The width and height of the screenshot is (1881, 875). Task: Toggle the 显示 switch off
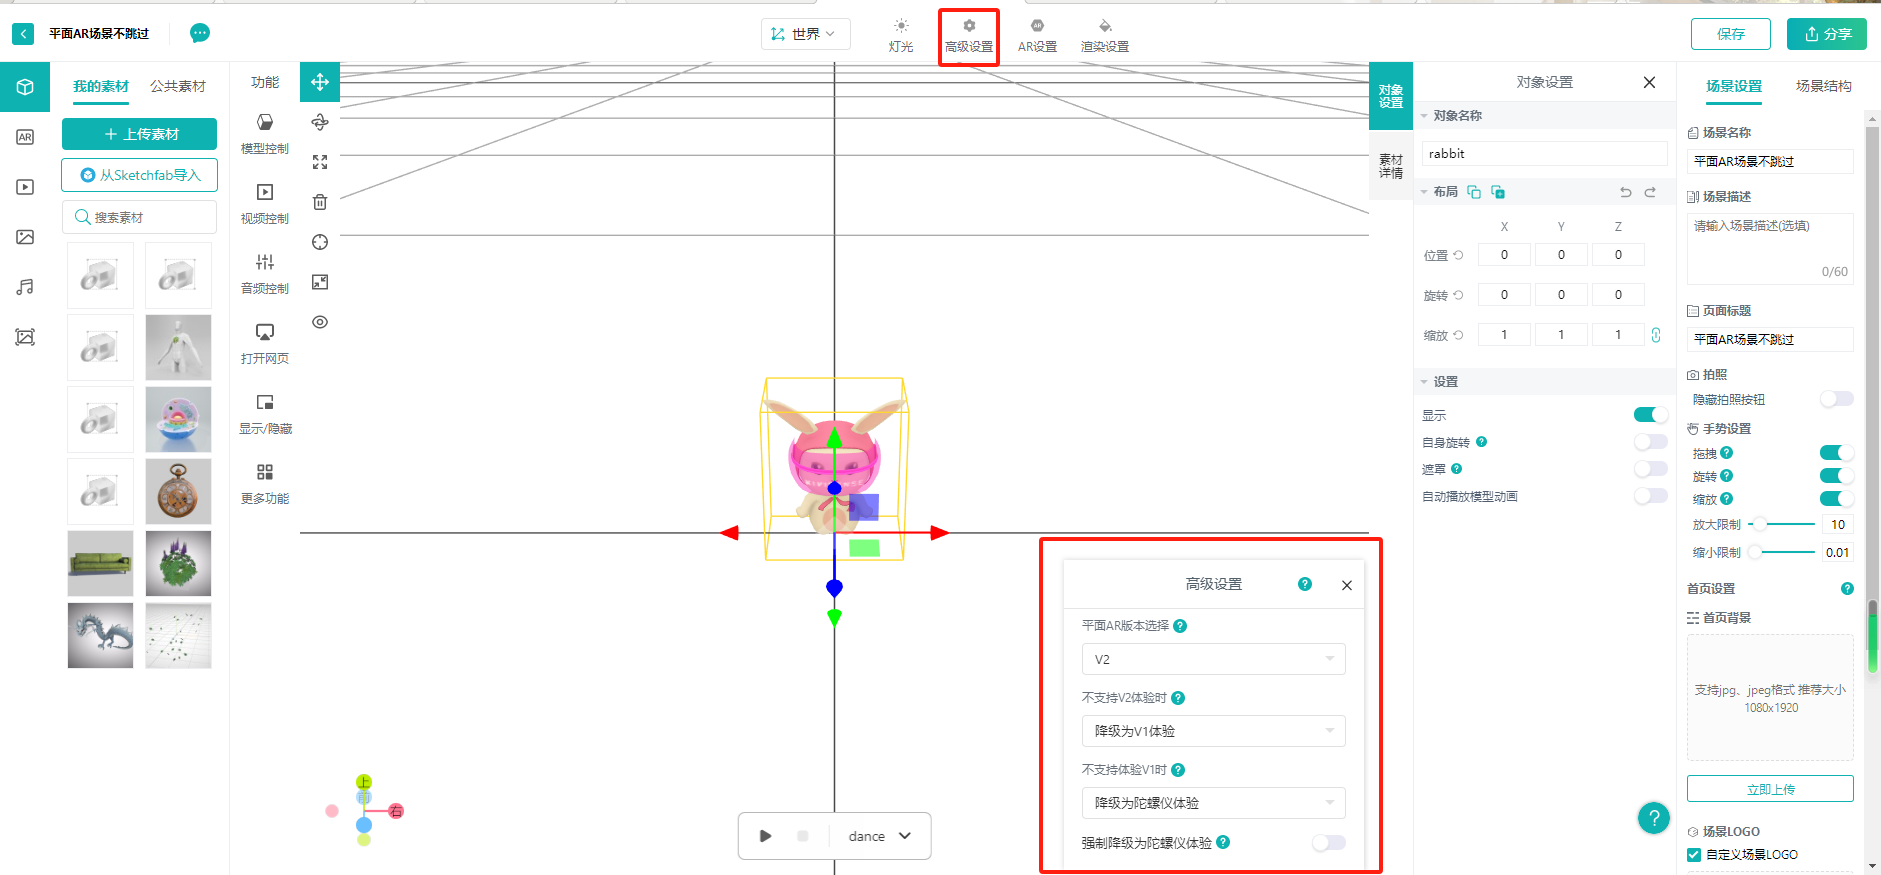coord(1649,415)
